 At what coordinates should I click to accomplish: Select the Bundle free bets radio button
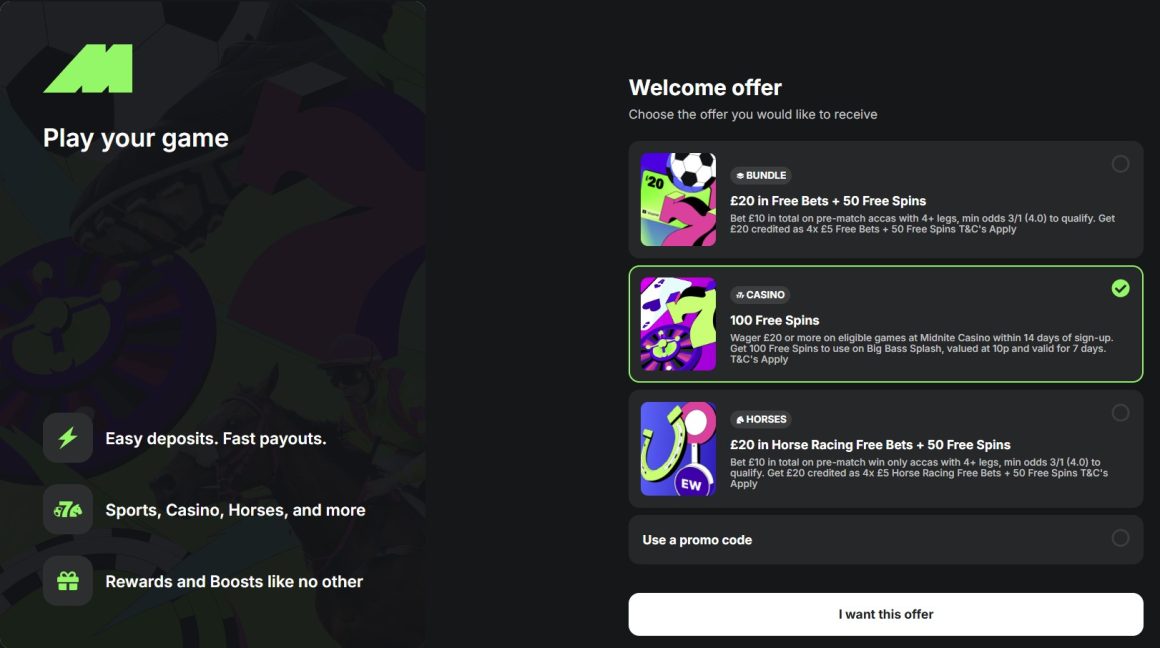point(1120,164)
